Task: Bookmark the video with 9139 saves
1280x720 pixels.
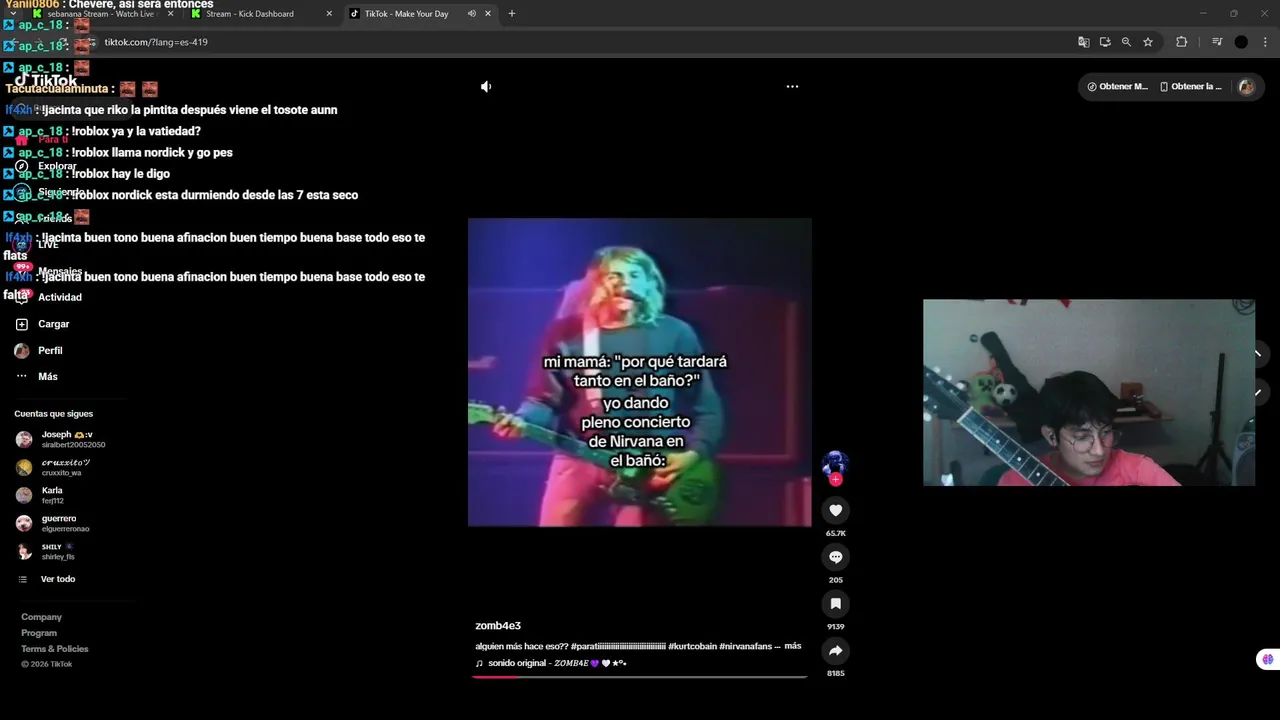Action: pyautogui.click(x=836, y=603)
